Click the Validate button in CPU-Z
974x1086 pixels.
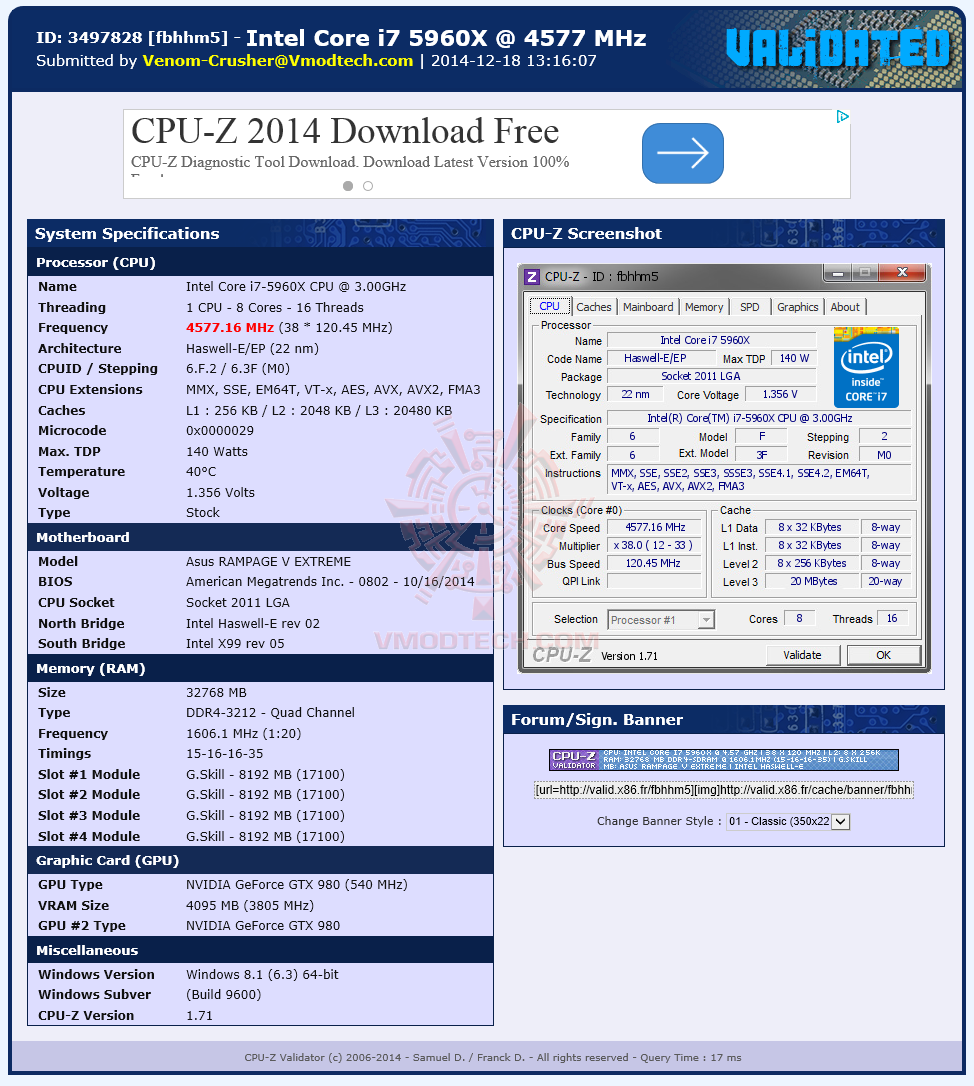pyautogui.click(x=802, y=655)
